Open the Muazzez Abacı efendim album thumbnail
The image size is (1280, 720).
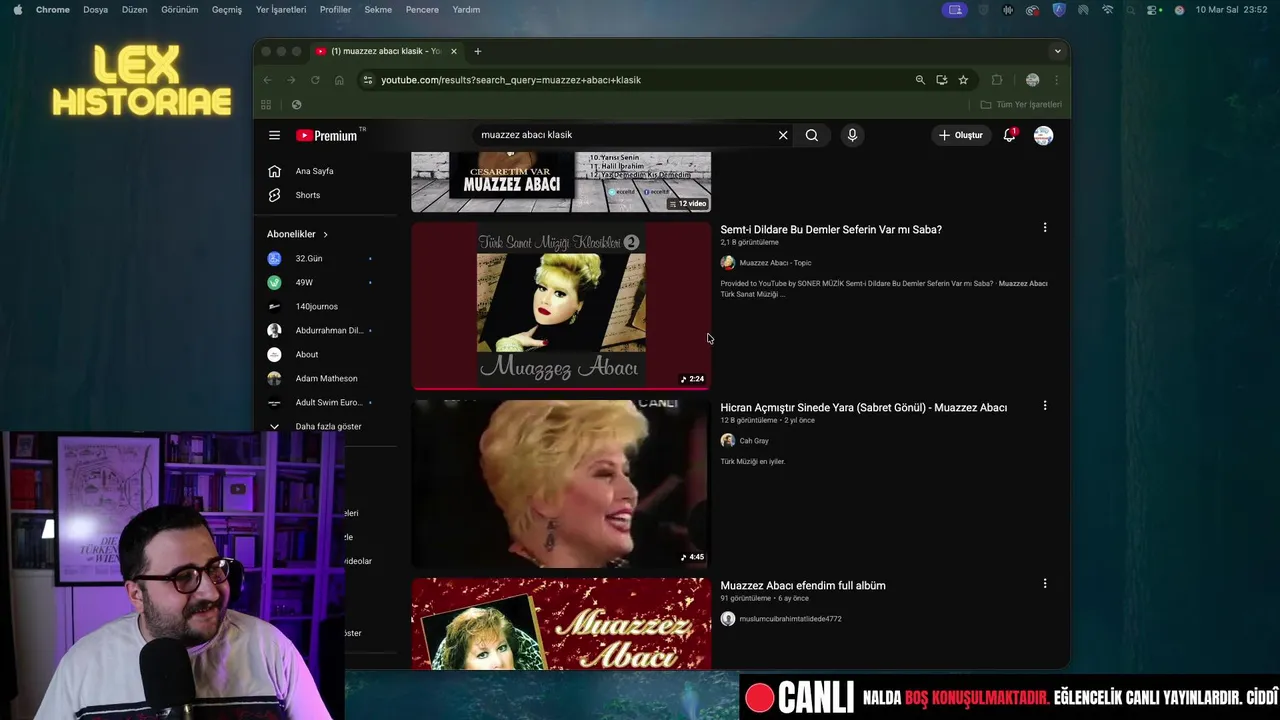[x=561, y=624]
